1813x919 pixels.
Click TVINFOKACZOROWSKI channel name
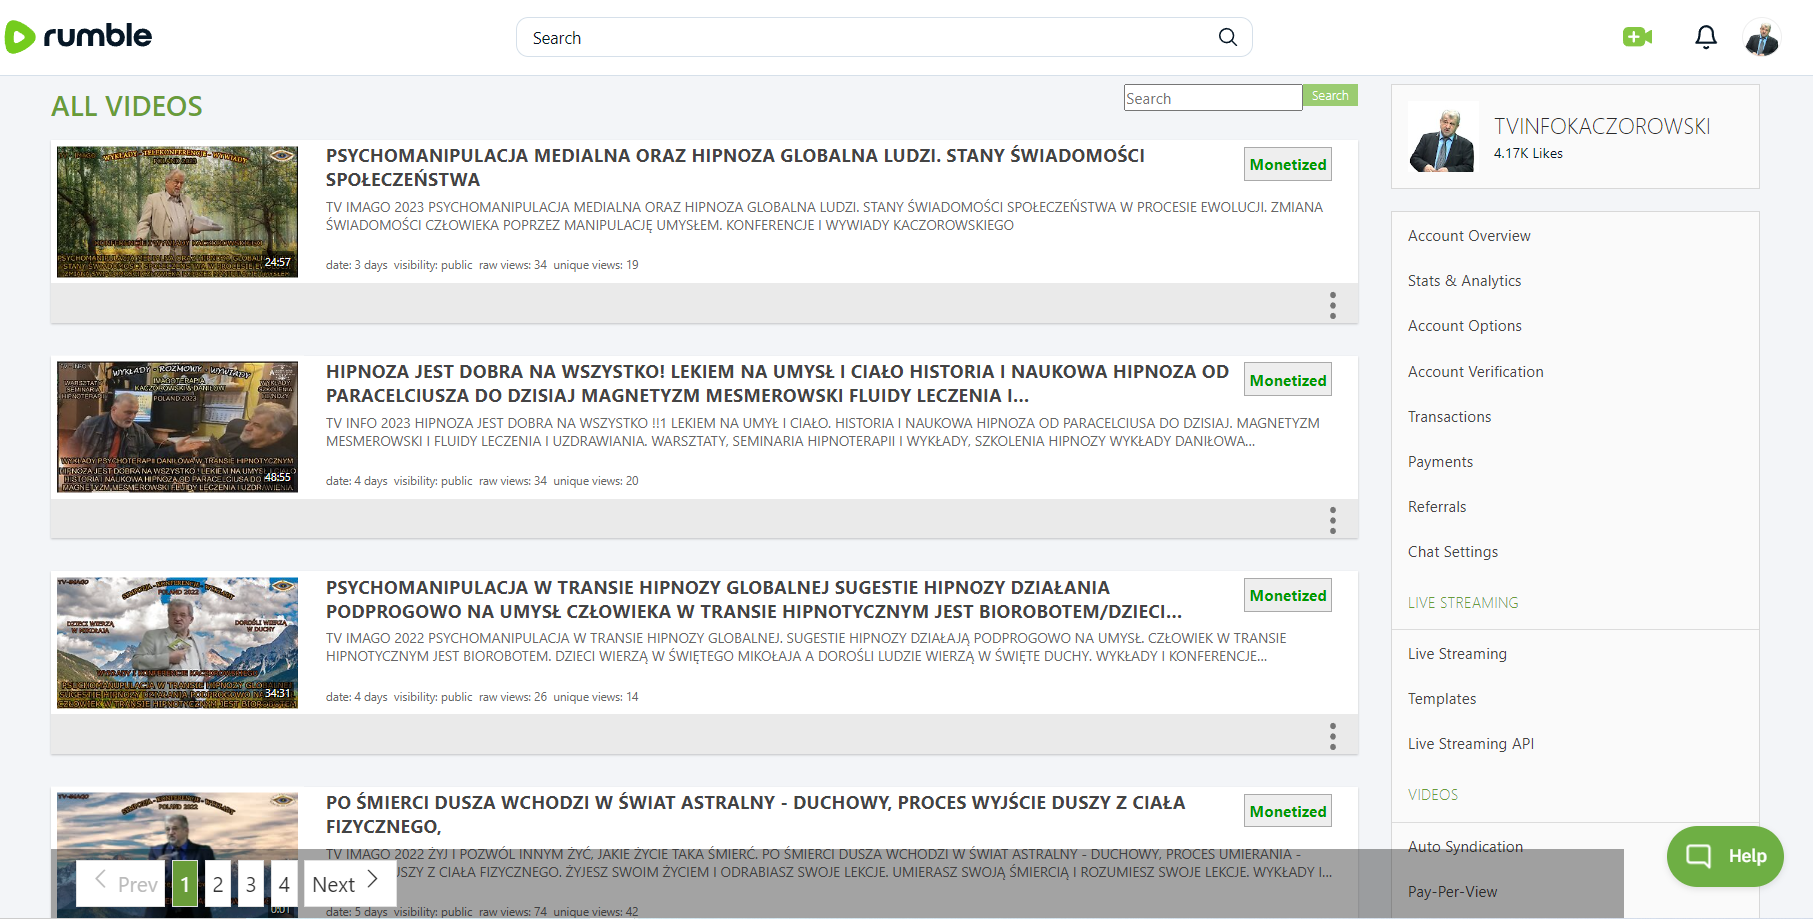coord(1602,126)
